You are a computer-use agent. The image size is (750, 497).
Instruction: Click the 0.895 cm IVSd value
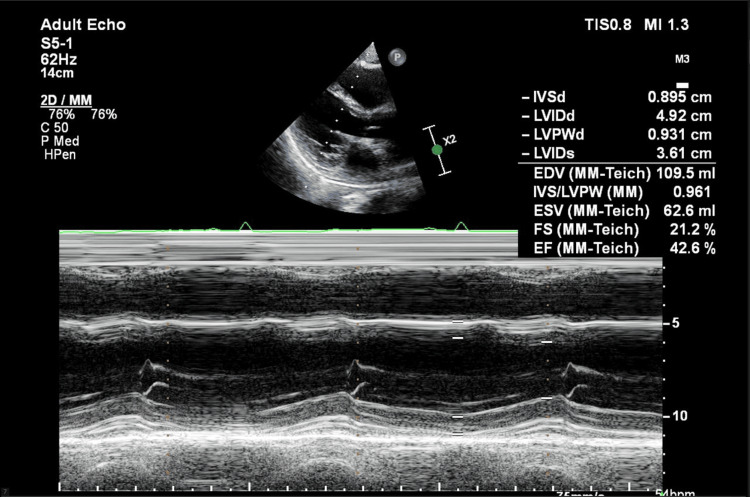[x=680, y=97]
